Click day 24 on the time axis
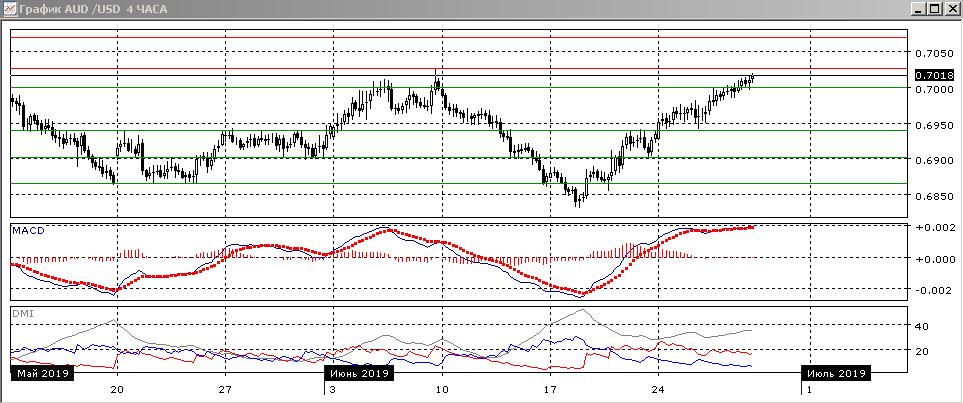Viewport: 963px width, 403px height. [x=656, y=390]
